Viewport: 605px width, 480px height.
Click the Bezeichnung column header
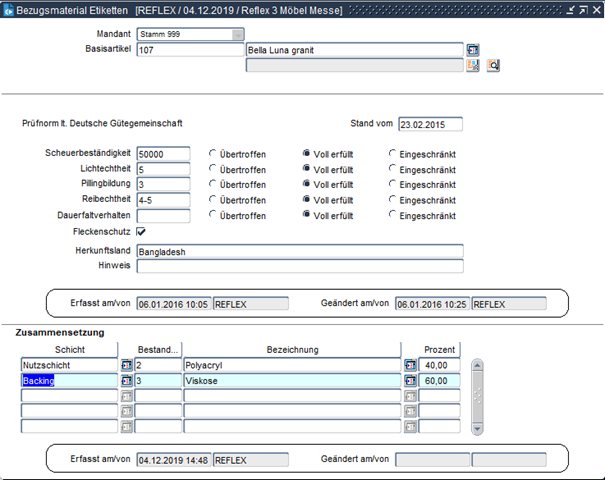[x=292, y=350]
